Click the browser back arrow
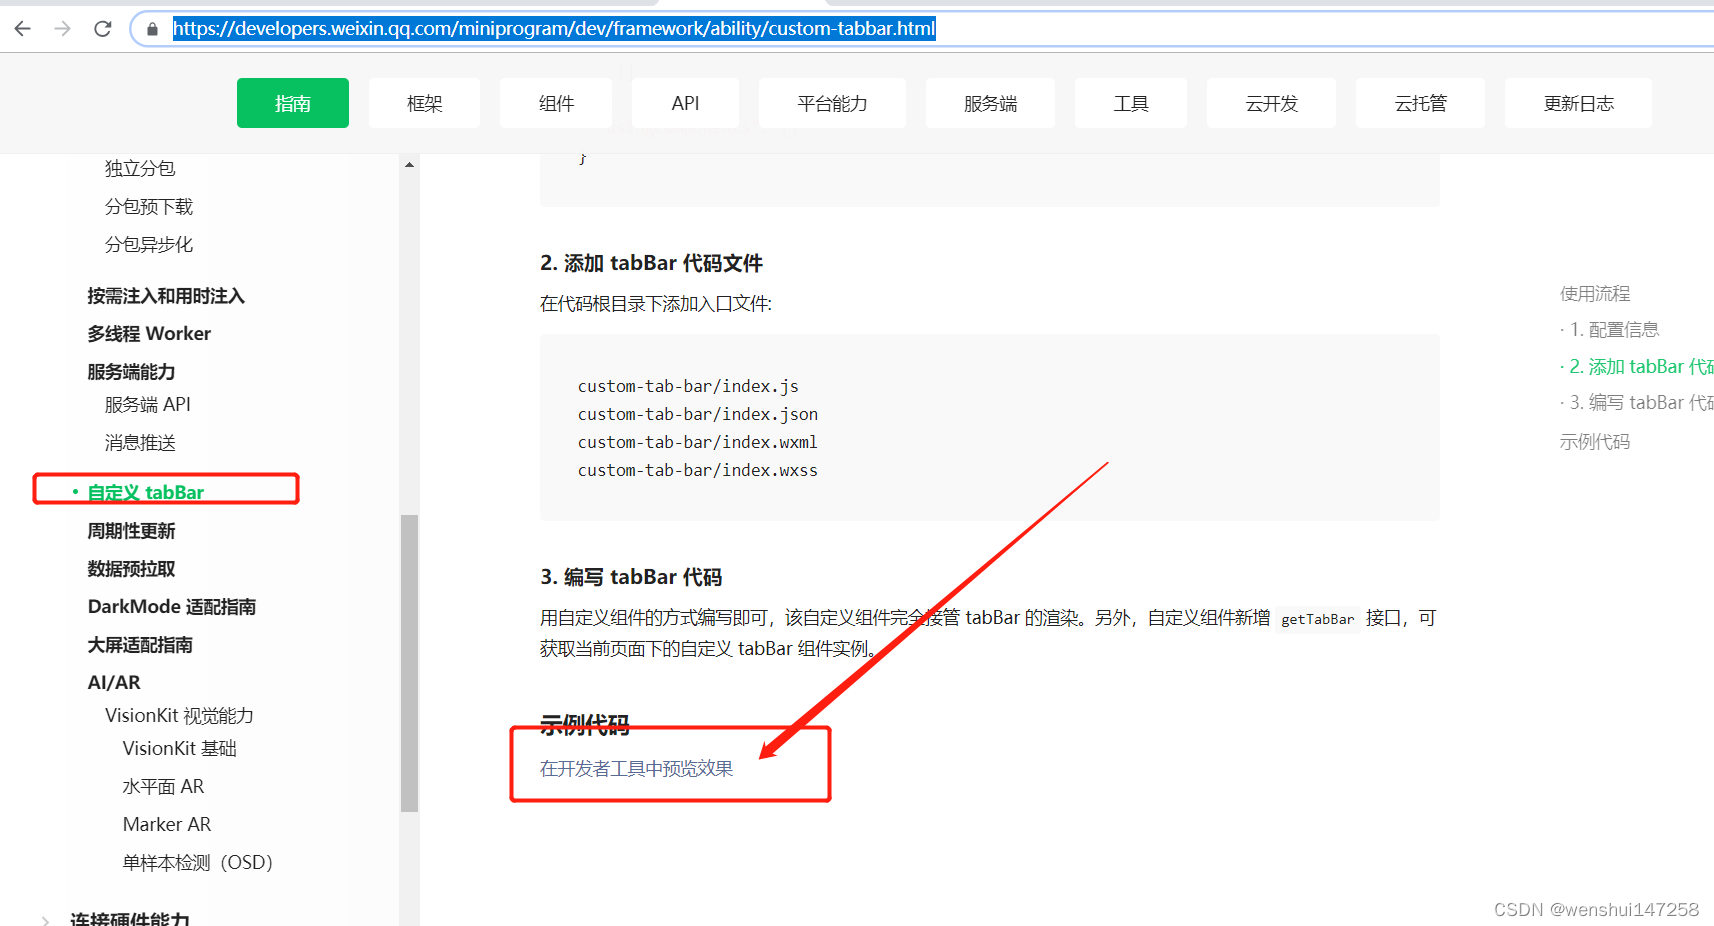The image size is (1714, 926). pyautogui.click(x=22, y=29)
